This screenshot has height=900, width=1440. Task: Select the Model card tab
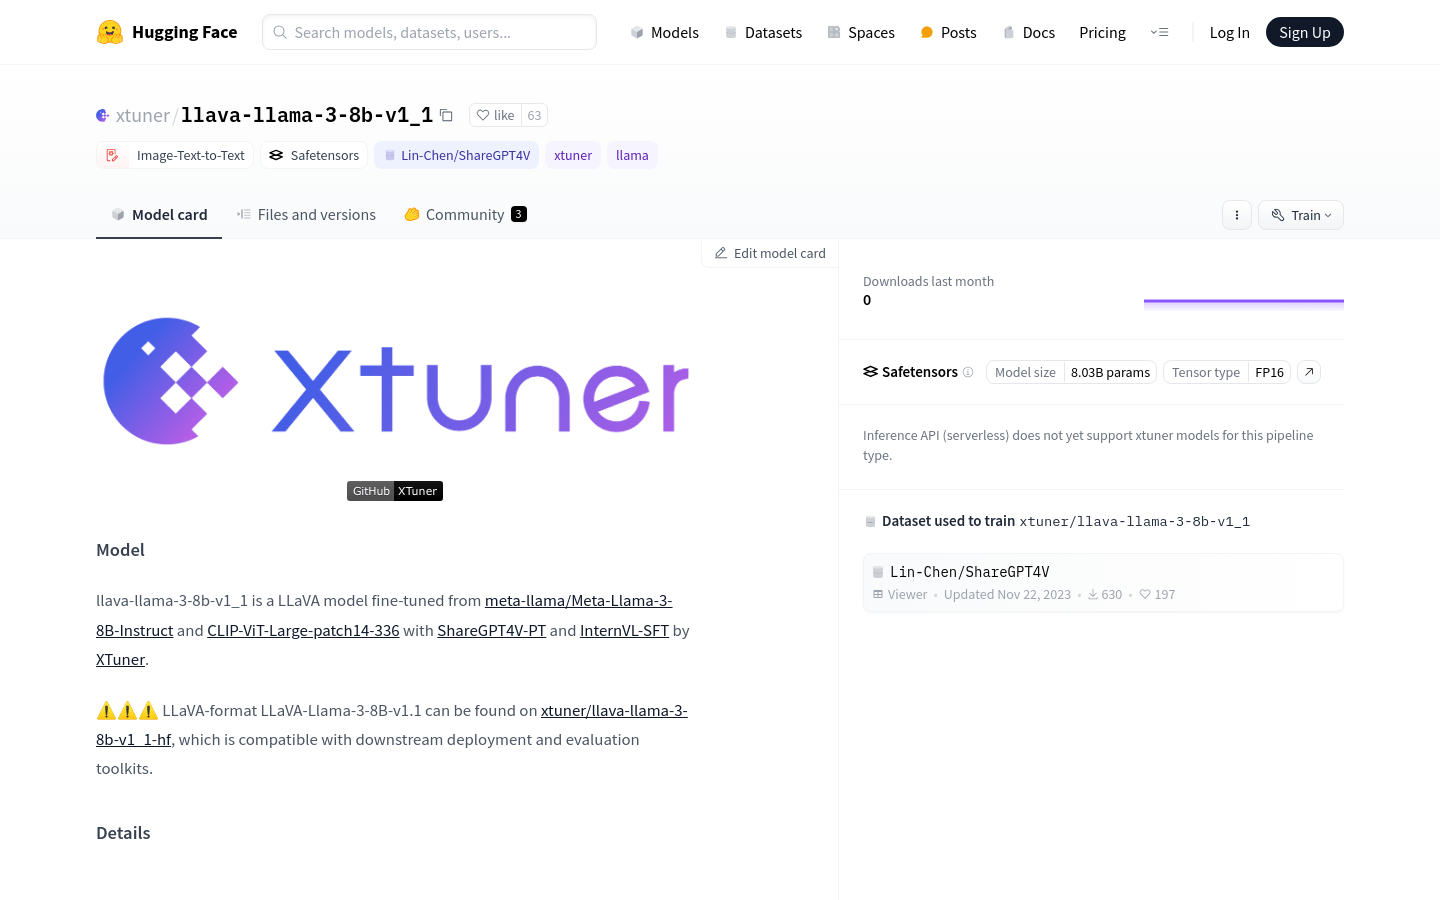tap(159, 214)
